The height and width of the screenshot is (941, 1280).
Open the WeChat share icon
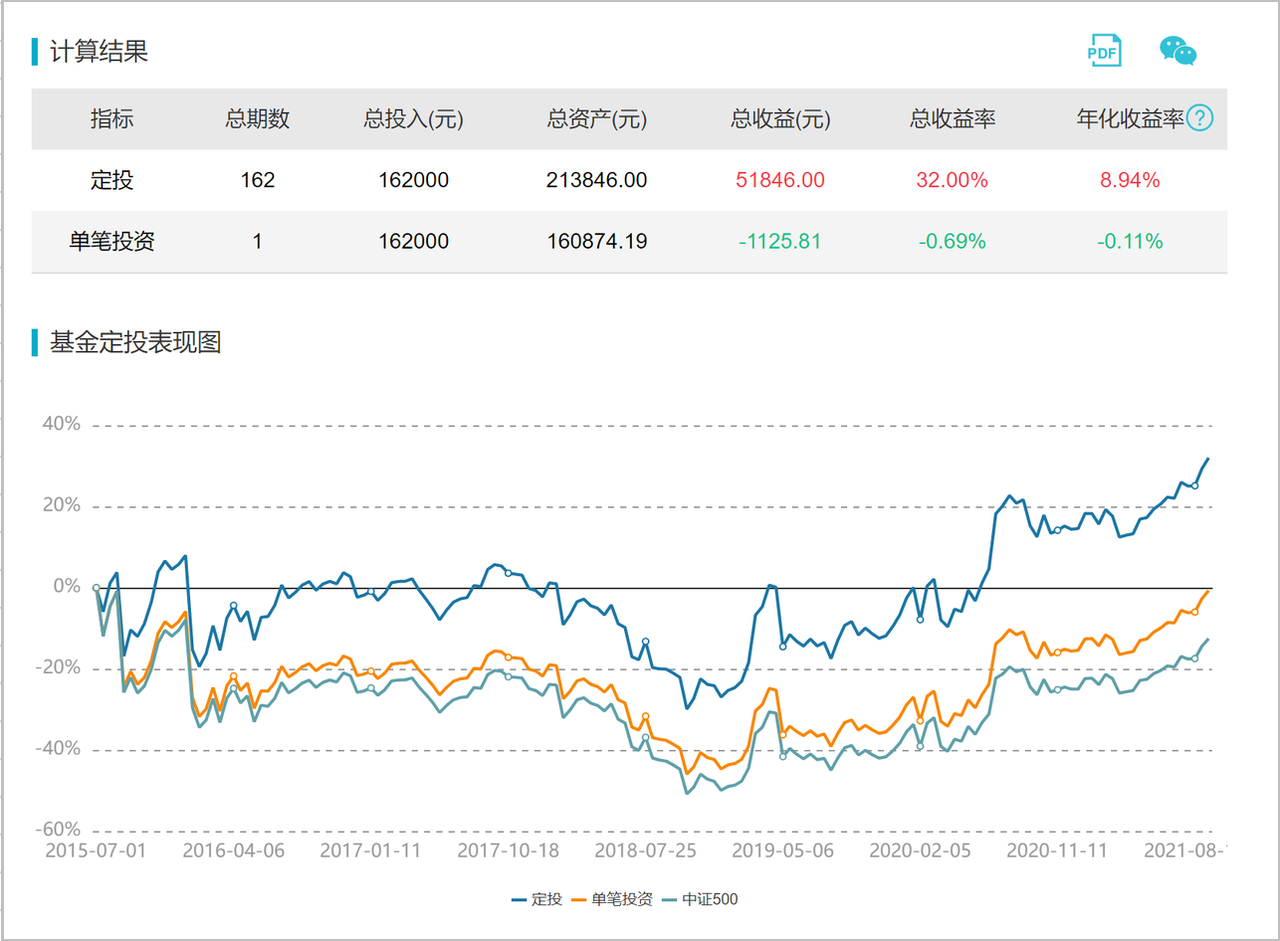(x=1178, y=50)
